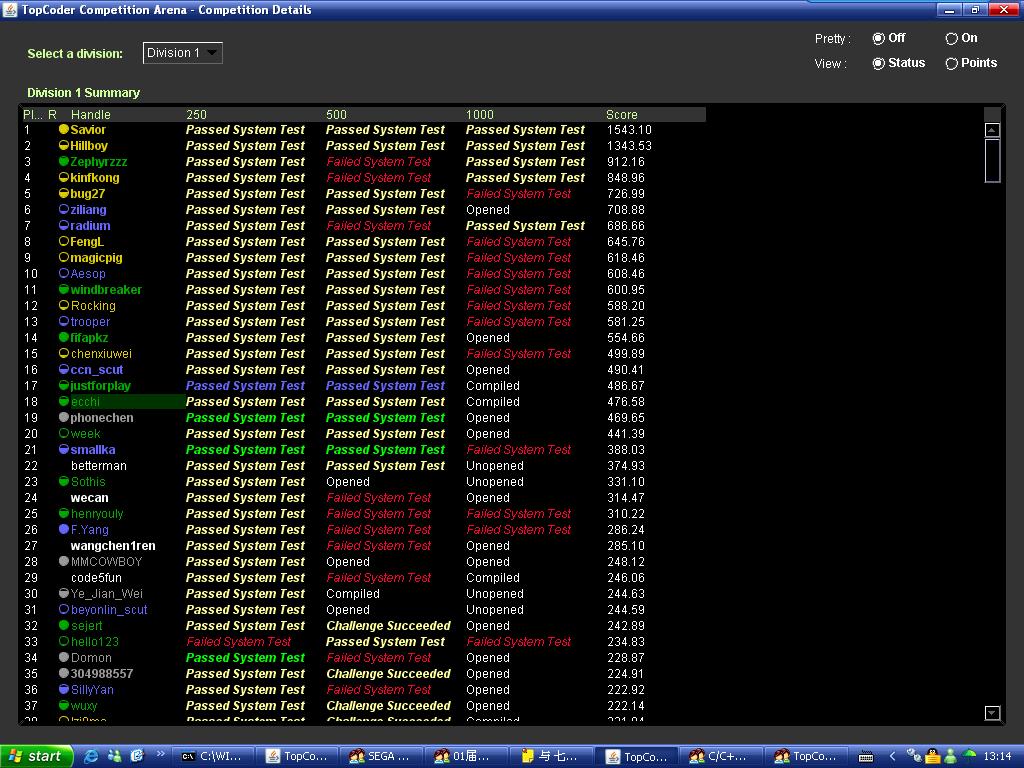Click Savior's score 1543.10
Image resolution: width=1024 pixels, height=768 pixels.
[x=630, y=129]
